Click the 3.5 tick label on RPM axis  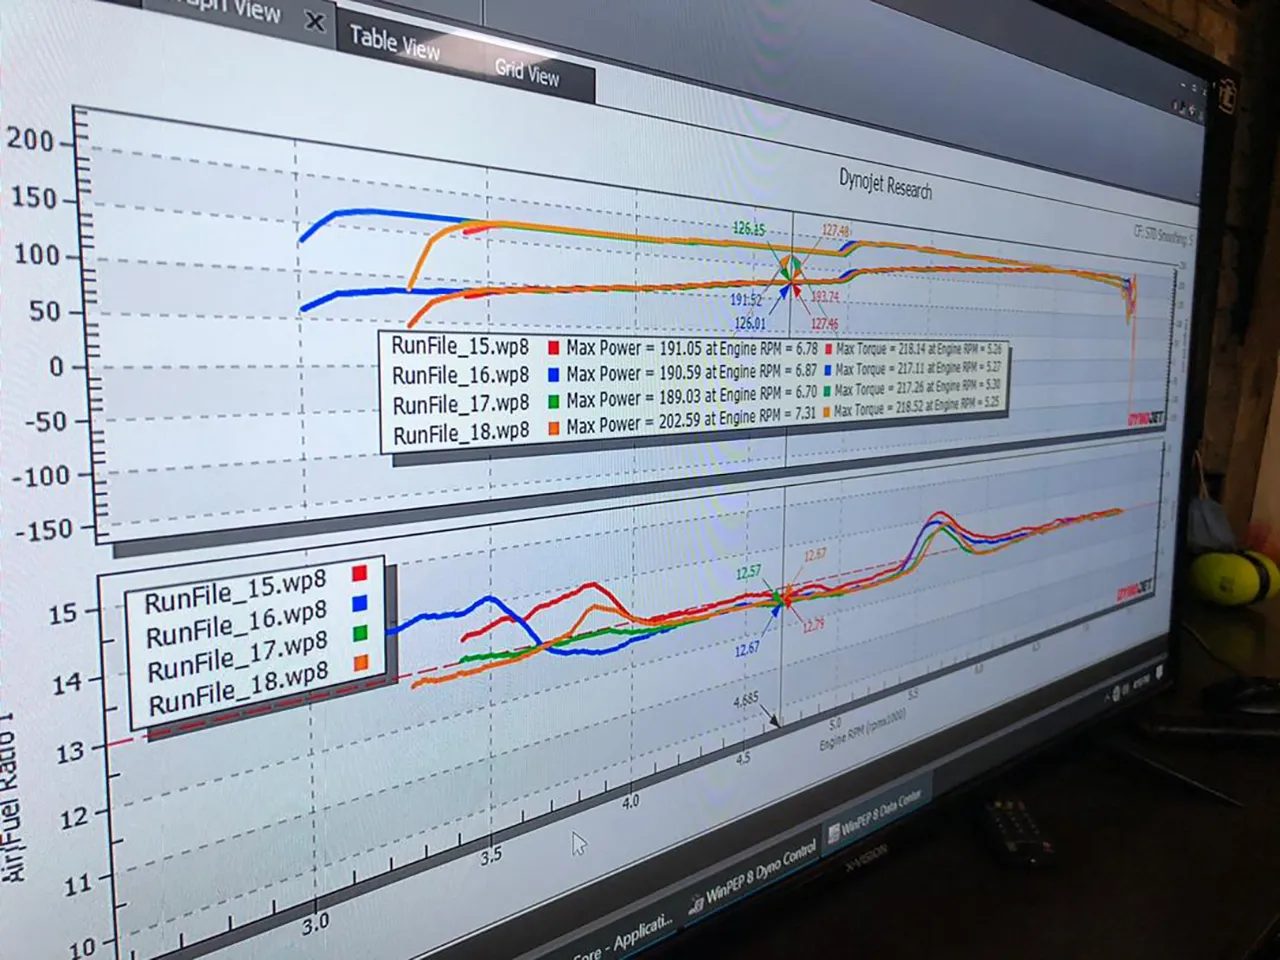[491, 856]
